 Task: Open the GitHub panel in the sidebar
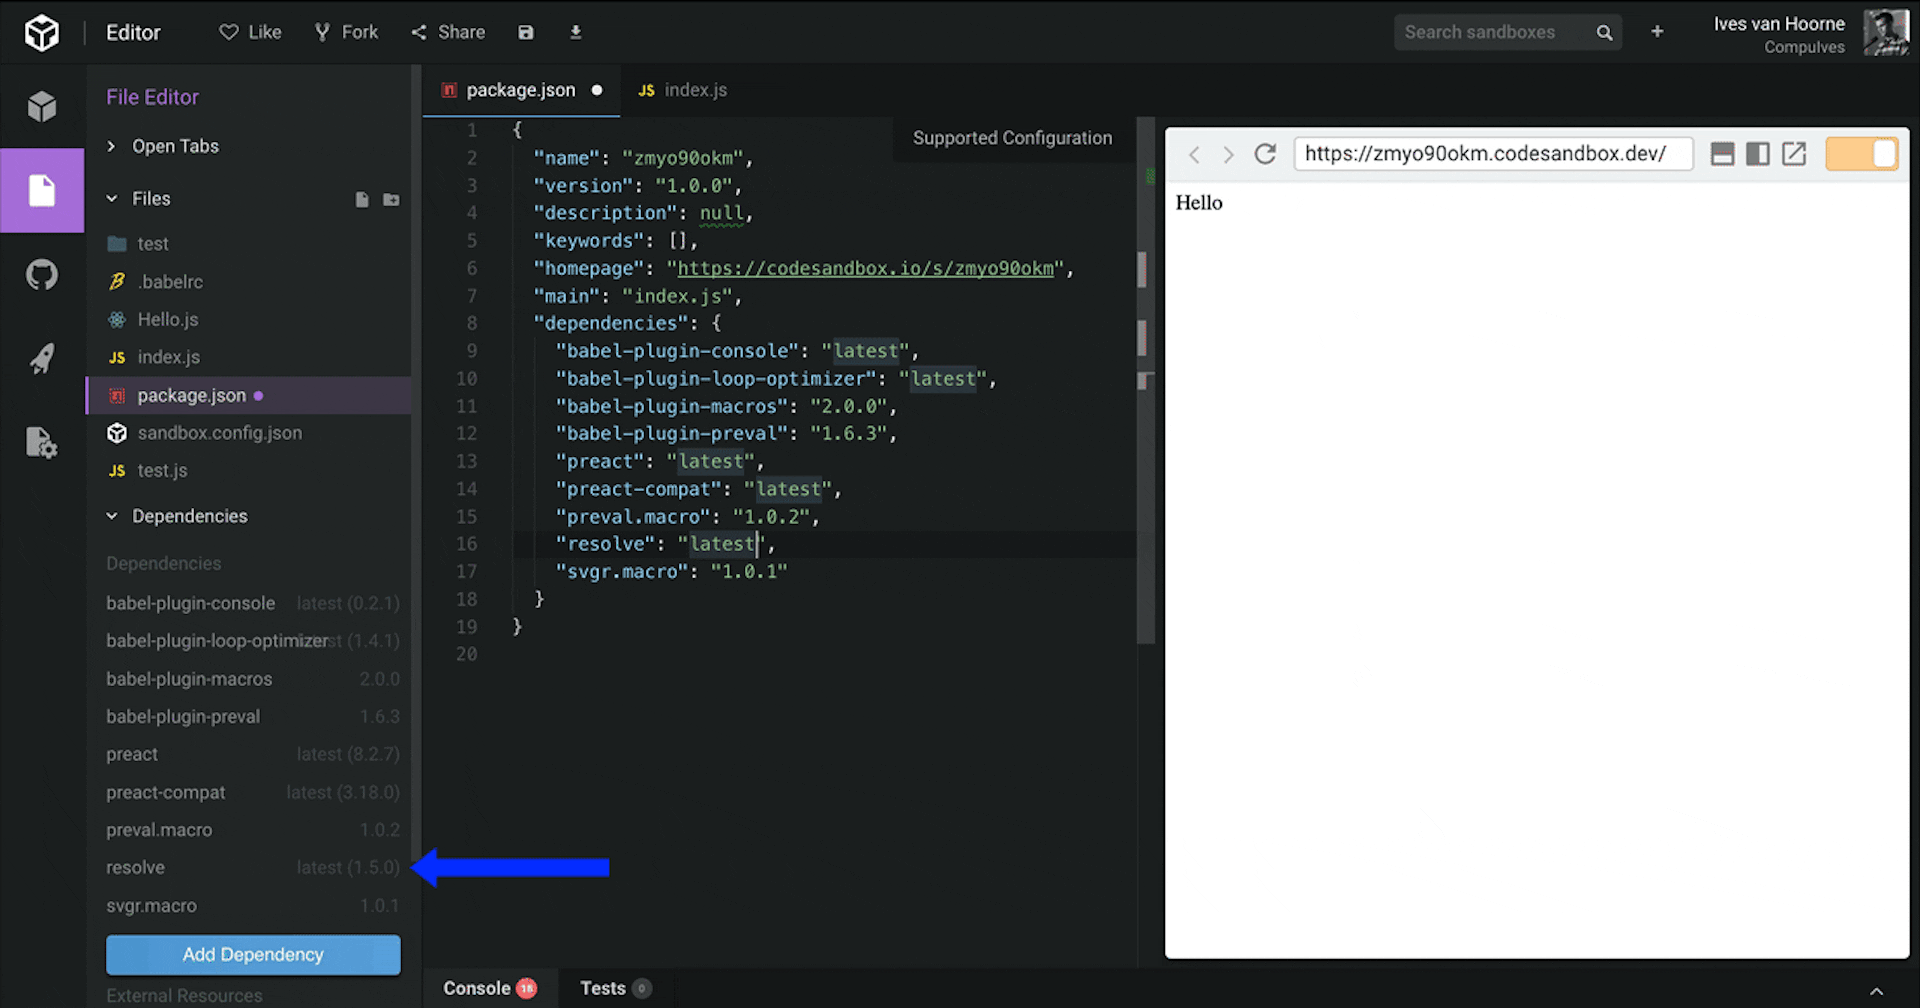pyautogui.click(x=42, y=275)
